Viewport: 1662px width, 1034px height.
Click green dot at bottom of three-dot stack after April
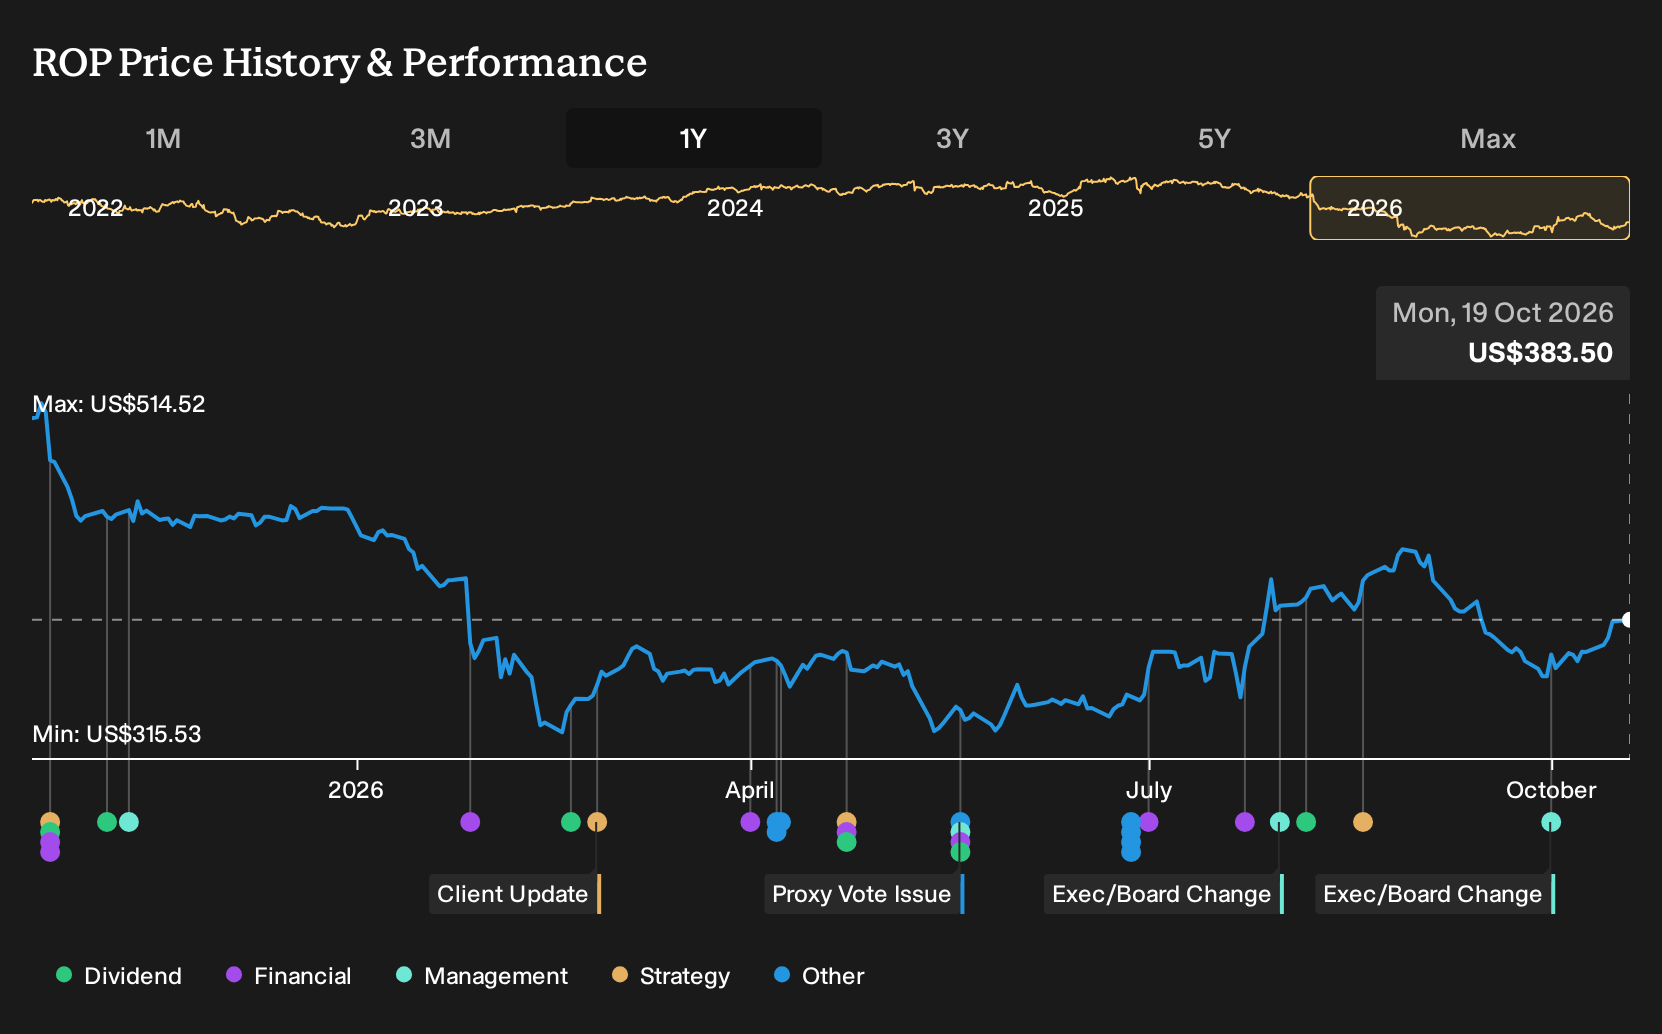coord(847,842)
